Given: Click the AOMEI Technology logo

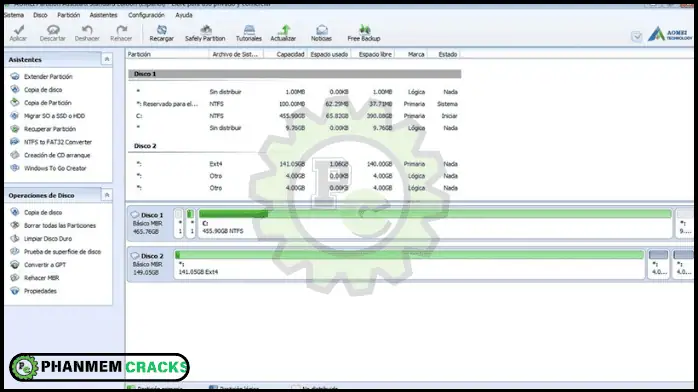Looking at the screenshot, I should (670, 34).
